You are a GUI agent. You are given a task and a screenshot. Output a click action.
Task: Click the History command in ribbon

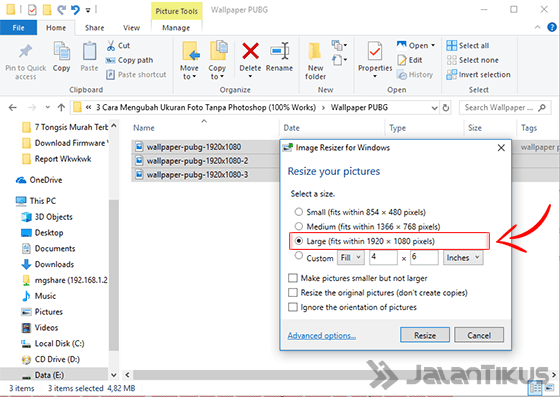(415, 75)
